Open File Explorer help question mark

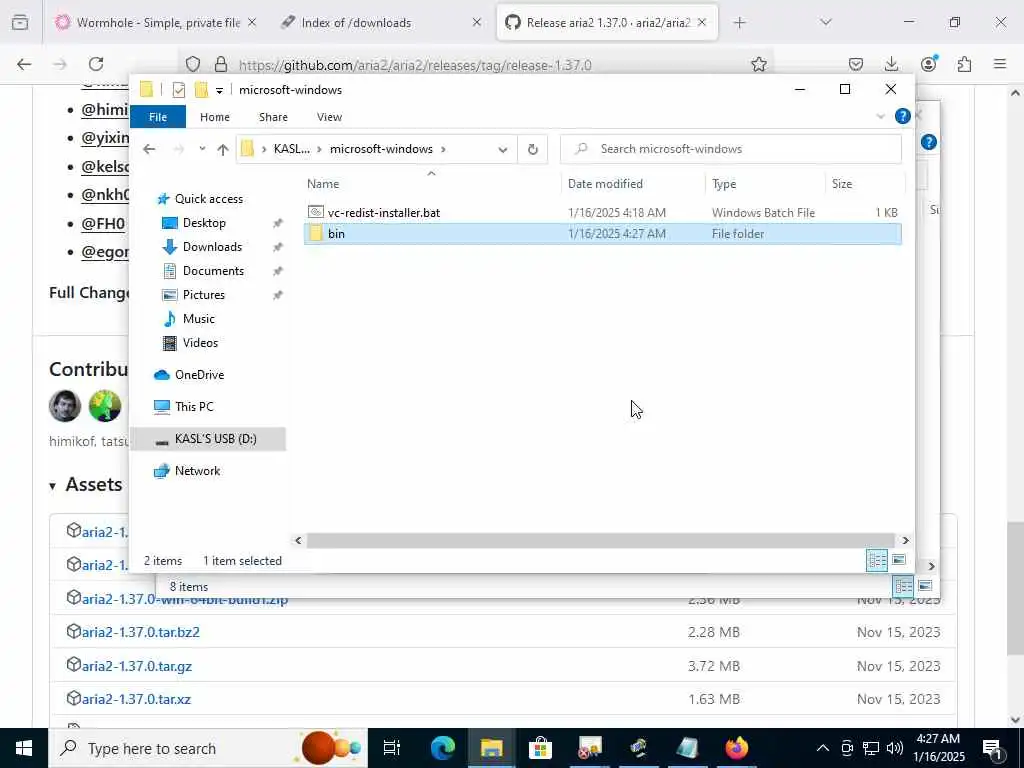(x=903, y=116)
